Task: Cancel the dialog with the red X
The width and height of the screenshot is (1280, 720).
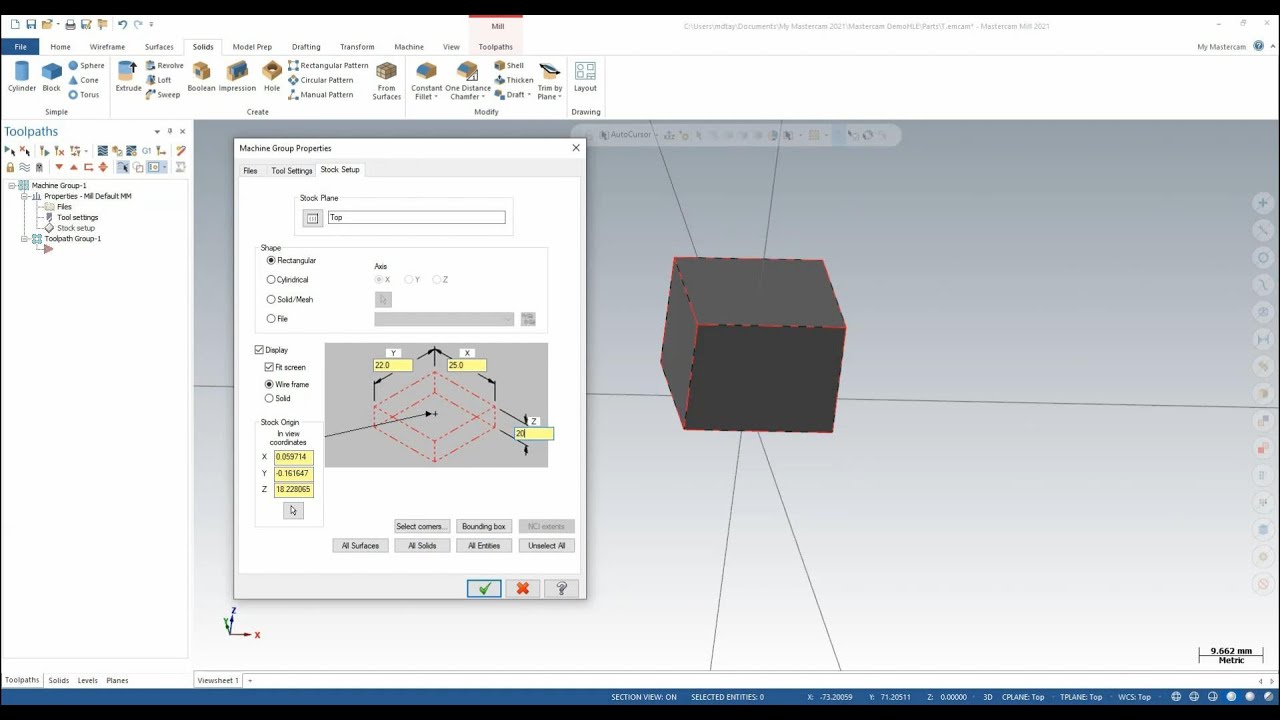Action: tap(522, 589)
